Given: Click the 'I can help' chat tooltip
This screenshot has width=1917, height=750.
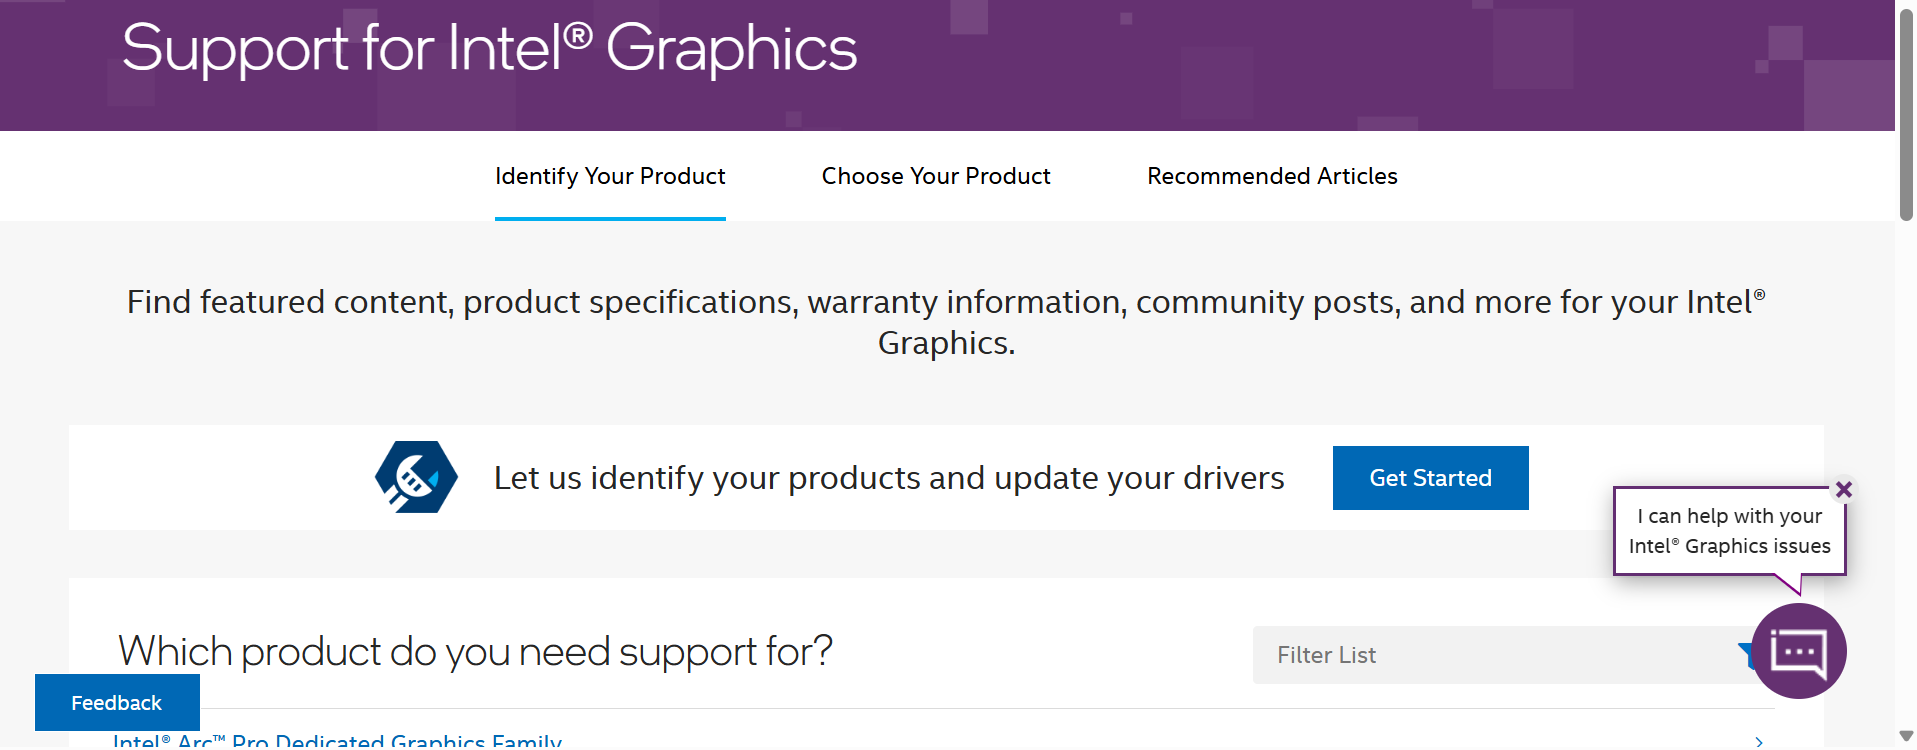Looking at the screenshot, I should tap(1729, 531).
